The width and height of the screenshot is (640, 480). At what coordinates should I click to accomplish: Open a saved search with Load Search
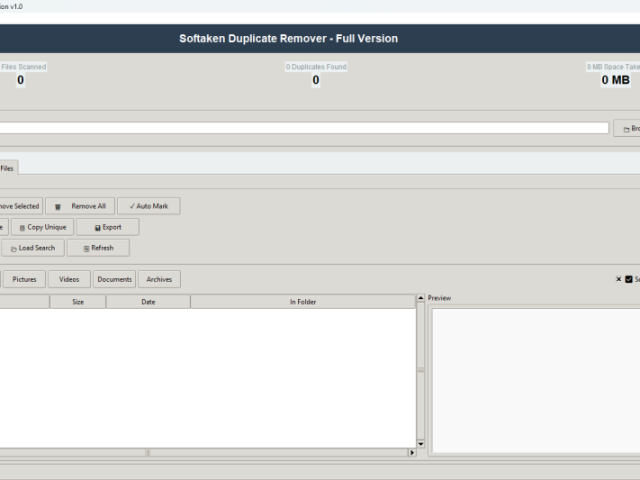click(x=33, y=248)
